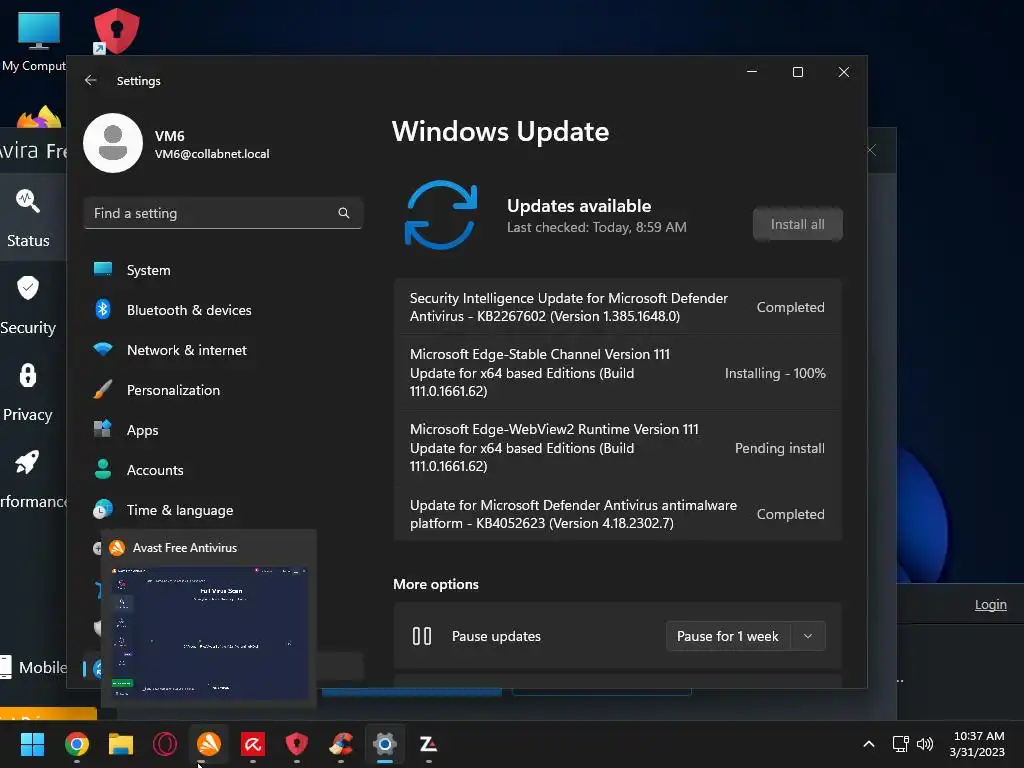Open Network & internet category
Viewport: 1024px width, 768px height.
pos(223,350)
